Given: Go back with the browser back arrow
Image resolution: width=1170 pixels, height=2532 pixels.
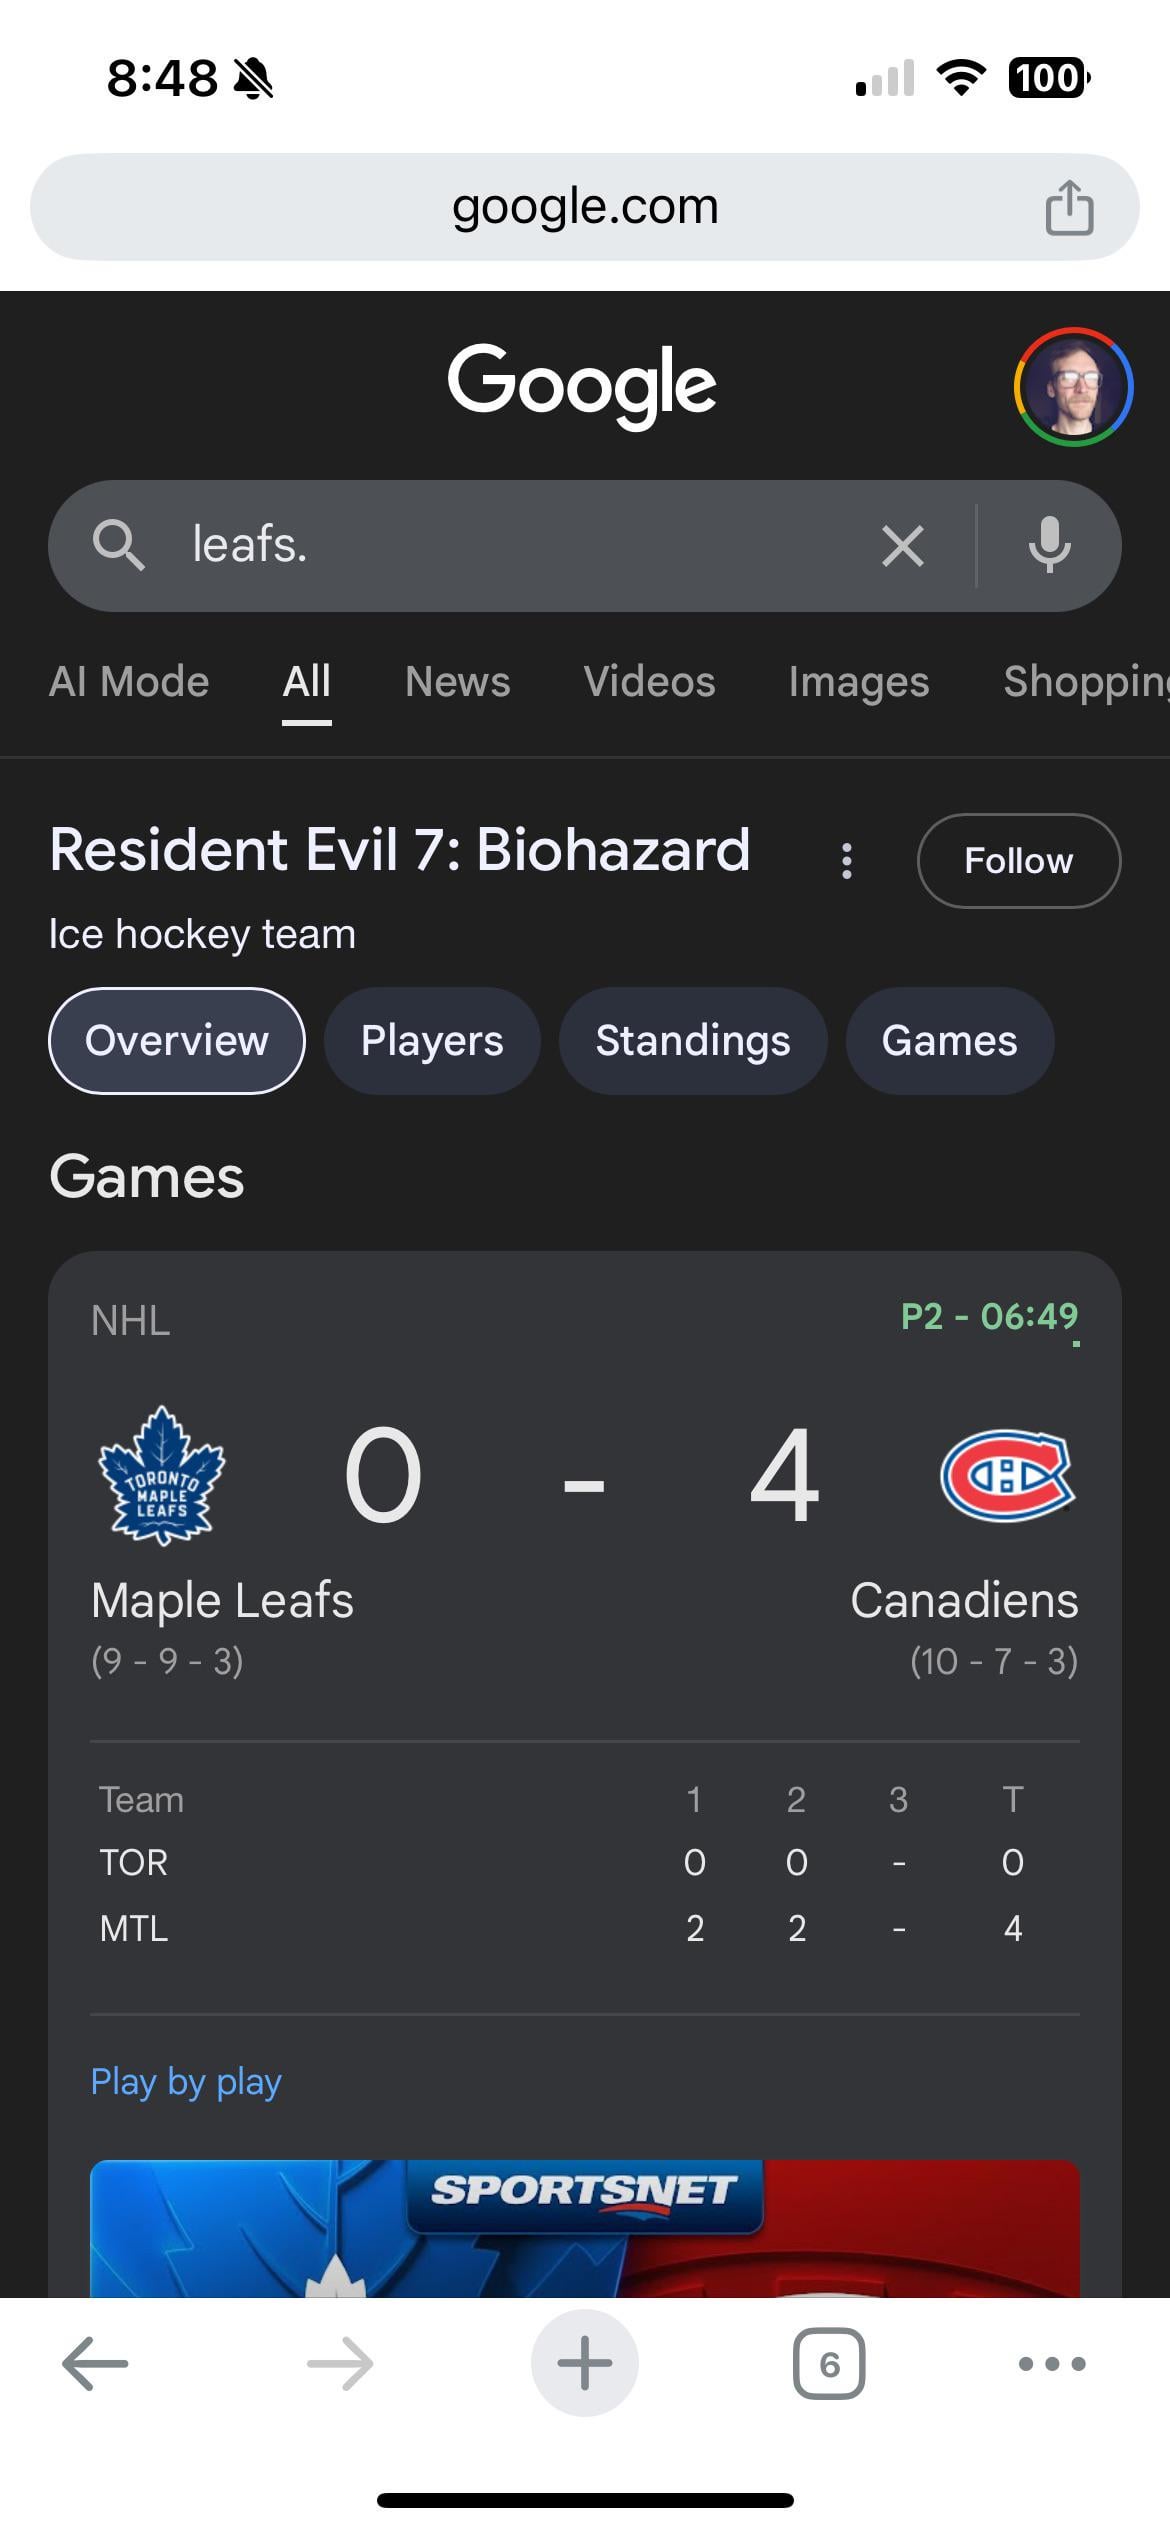Looking at the screenshot, I should pyautogui.click(x=95, y=2364).
